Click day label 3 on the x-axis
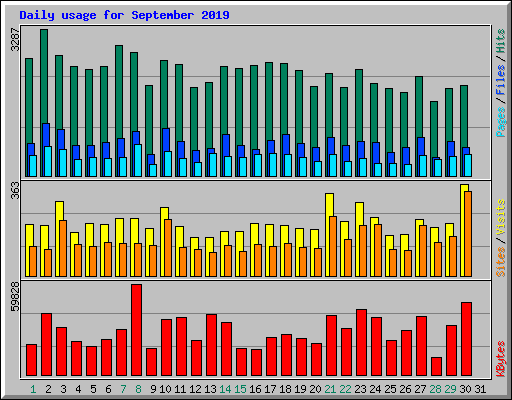The image size is (512, 400). (63, 389)
